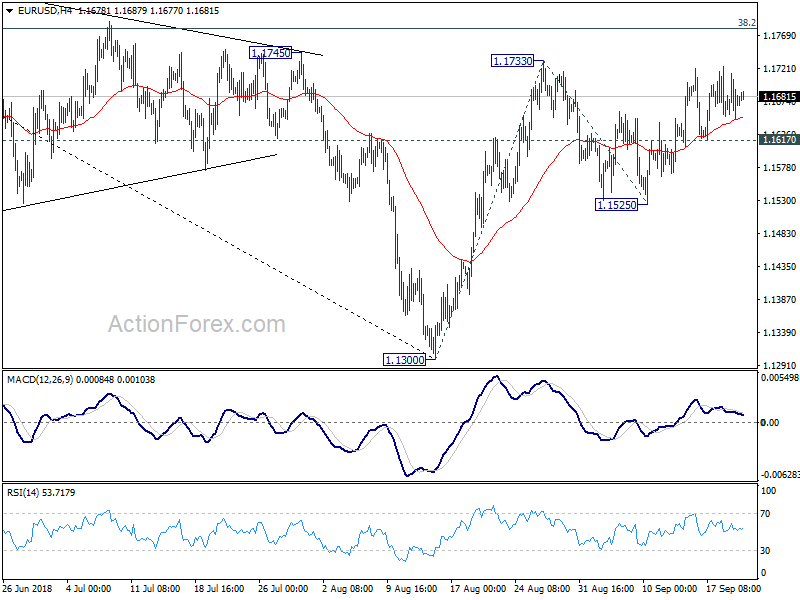Screen dimensions: 800x600
Task: Click the 26 Jul 00:00 time label
Action: (x=283, y=589)
